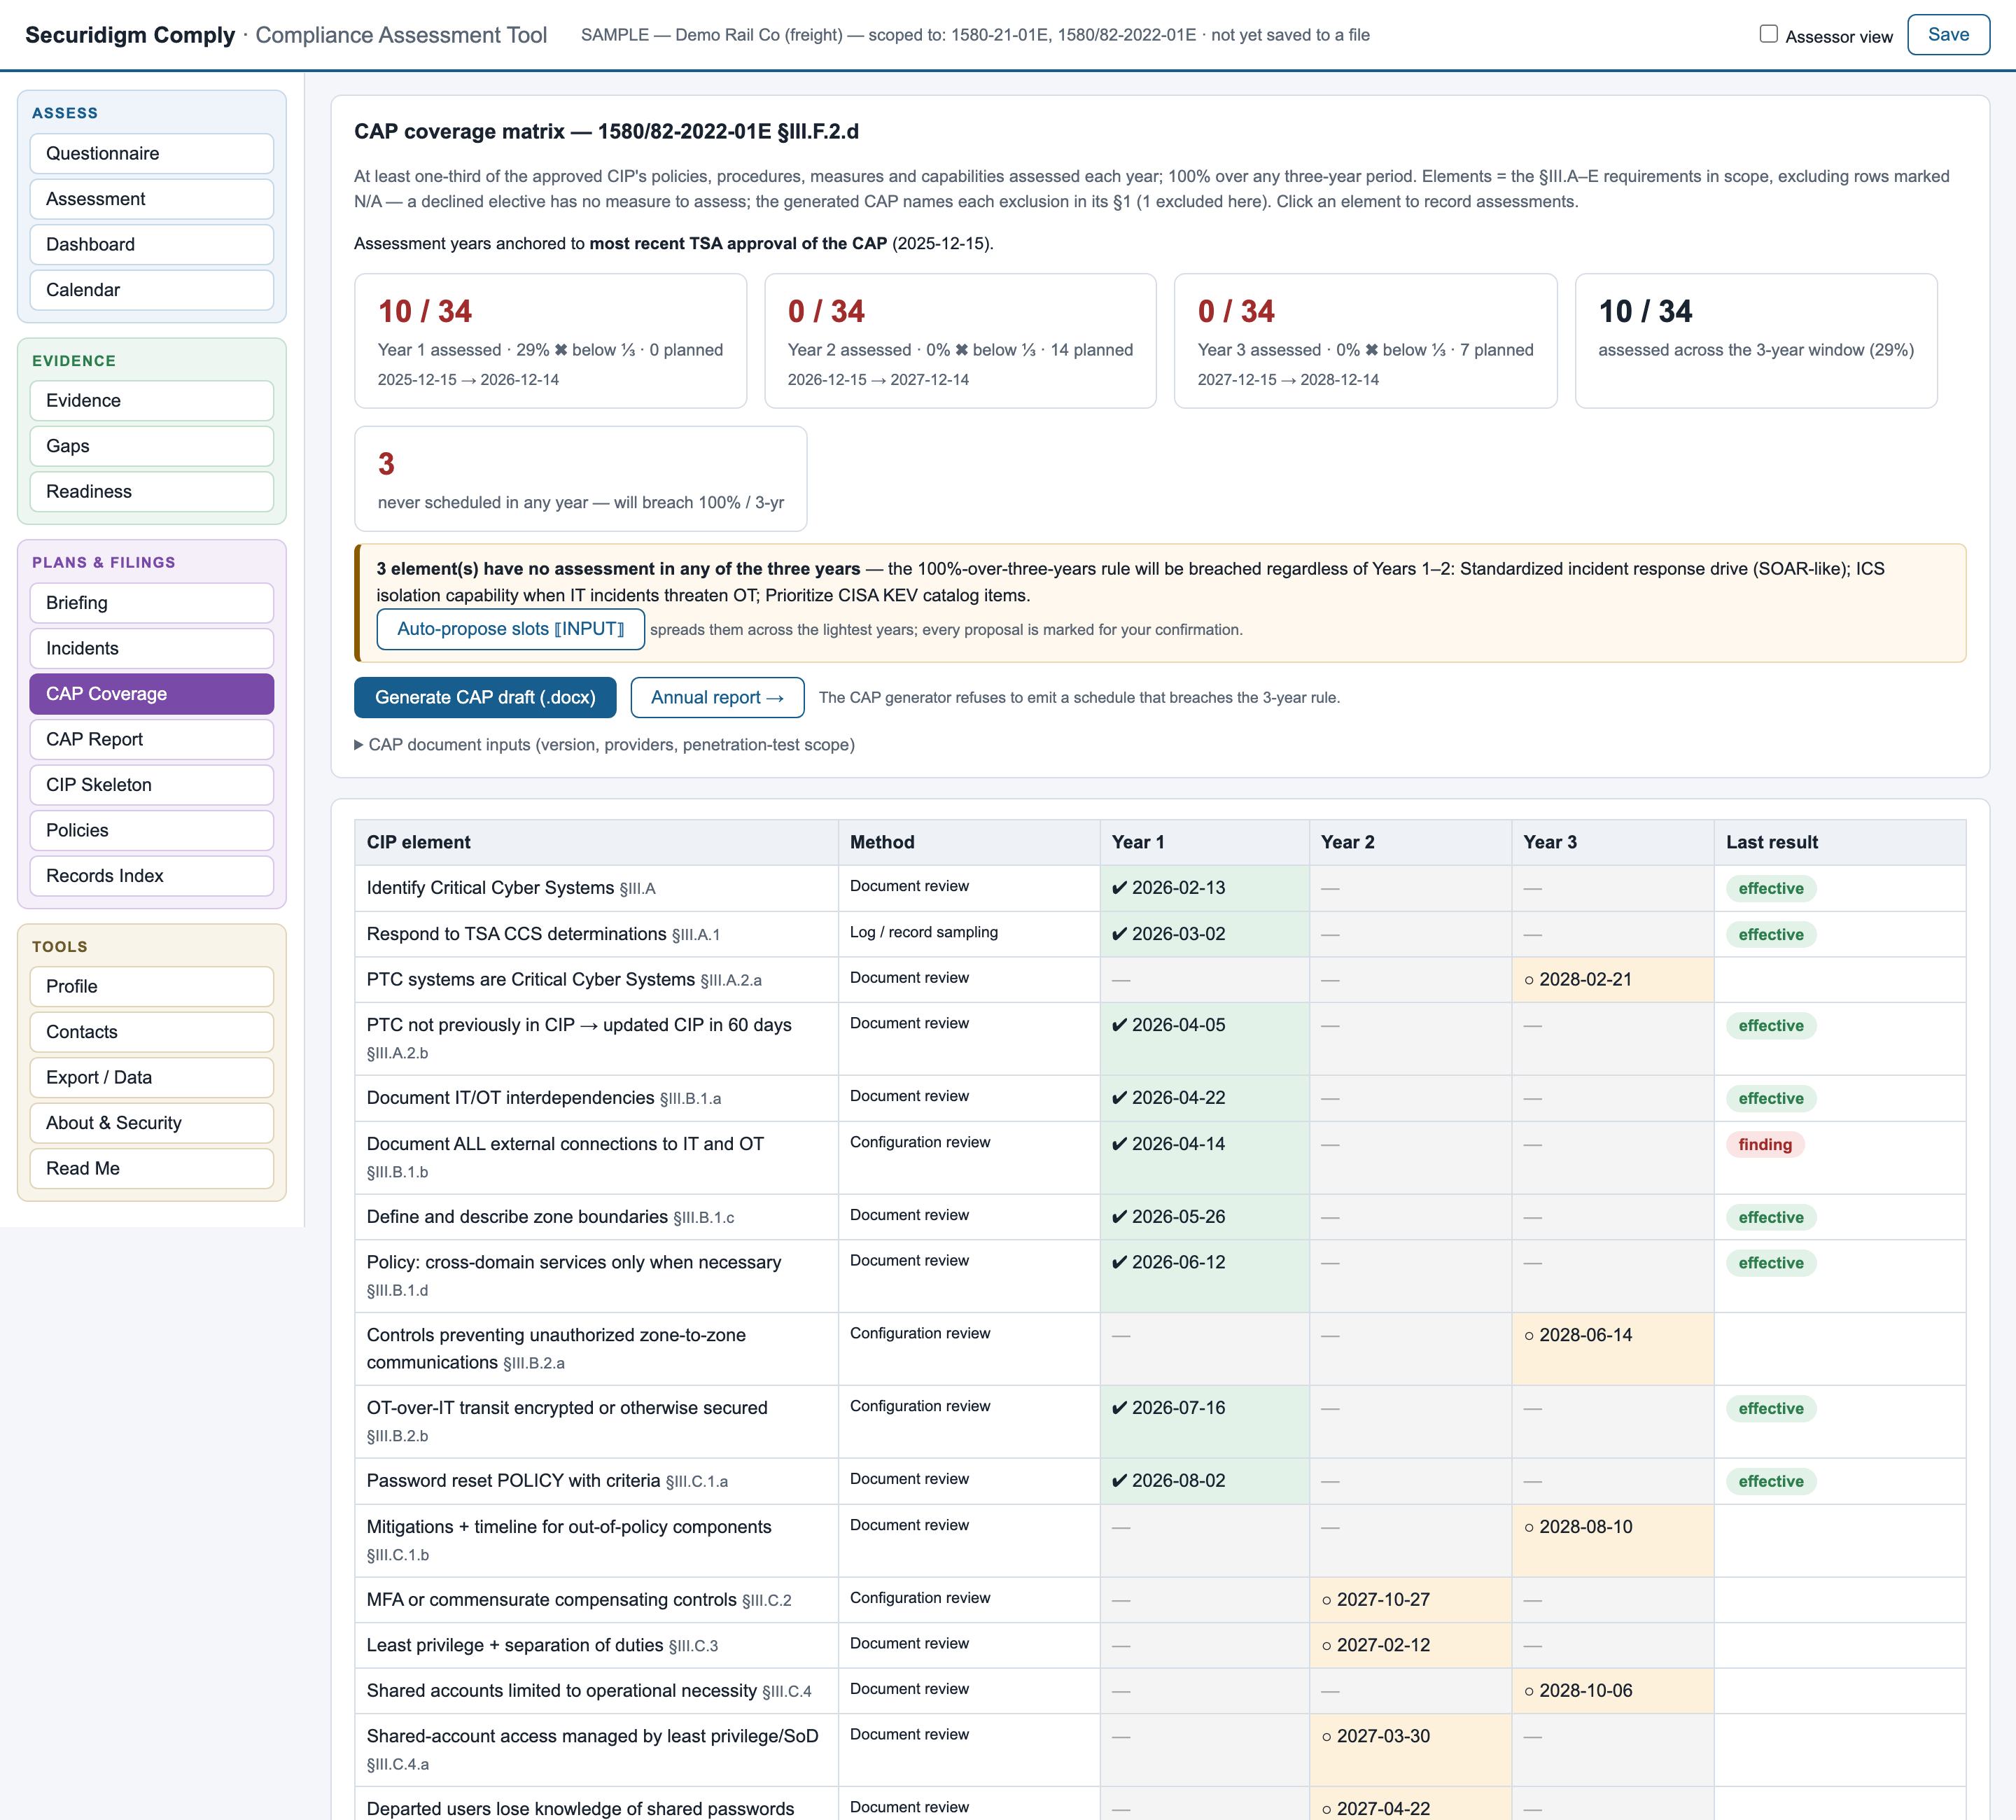The height and width of the screenshot is (1820, 2016).
Task: Open the Profile tool
Action: click(152, 987)
